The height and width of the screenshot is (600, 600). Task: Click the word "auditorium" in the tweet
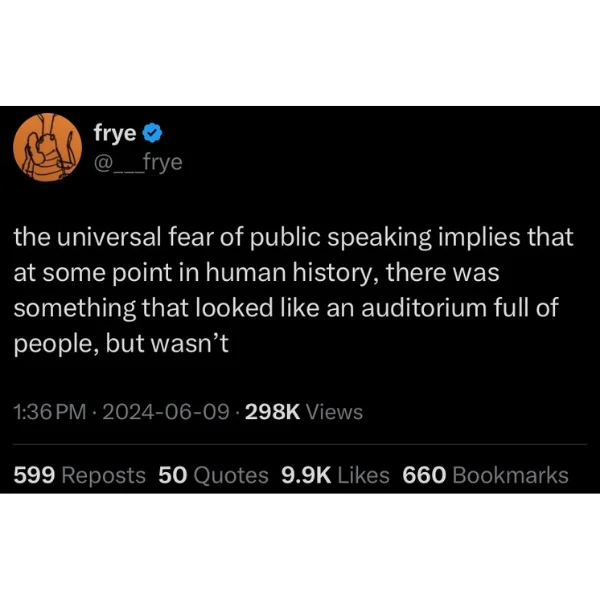pyautogui.click(x=424, y=308)
